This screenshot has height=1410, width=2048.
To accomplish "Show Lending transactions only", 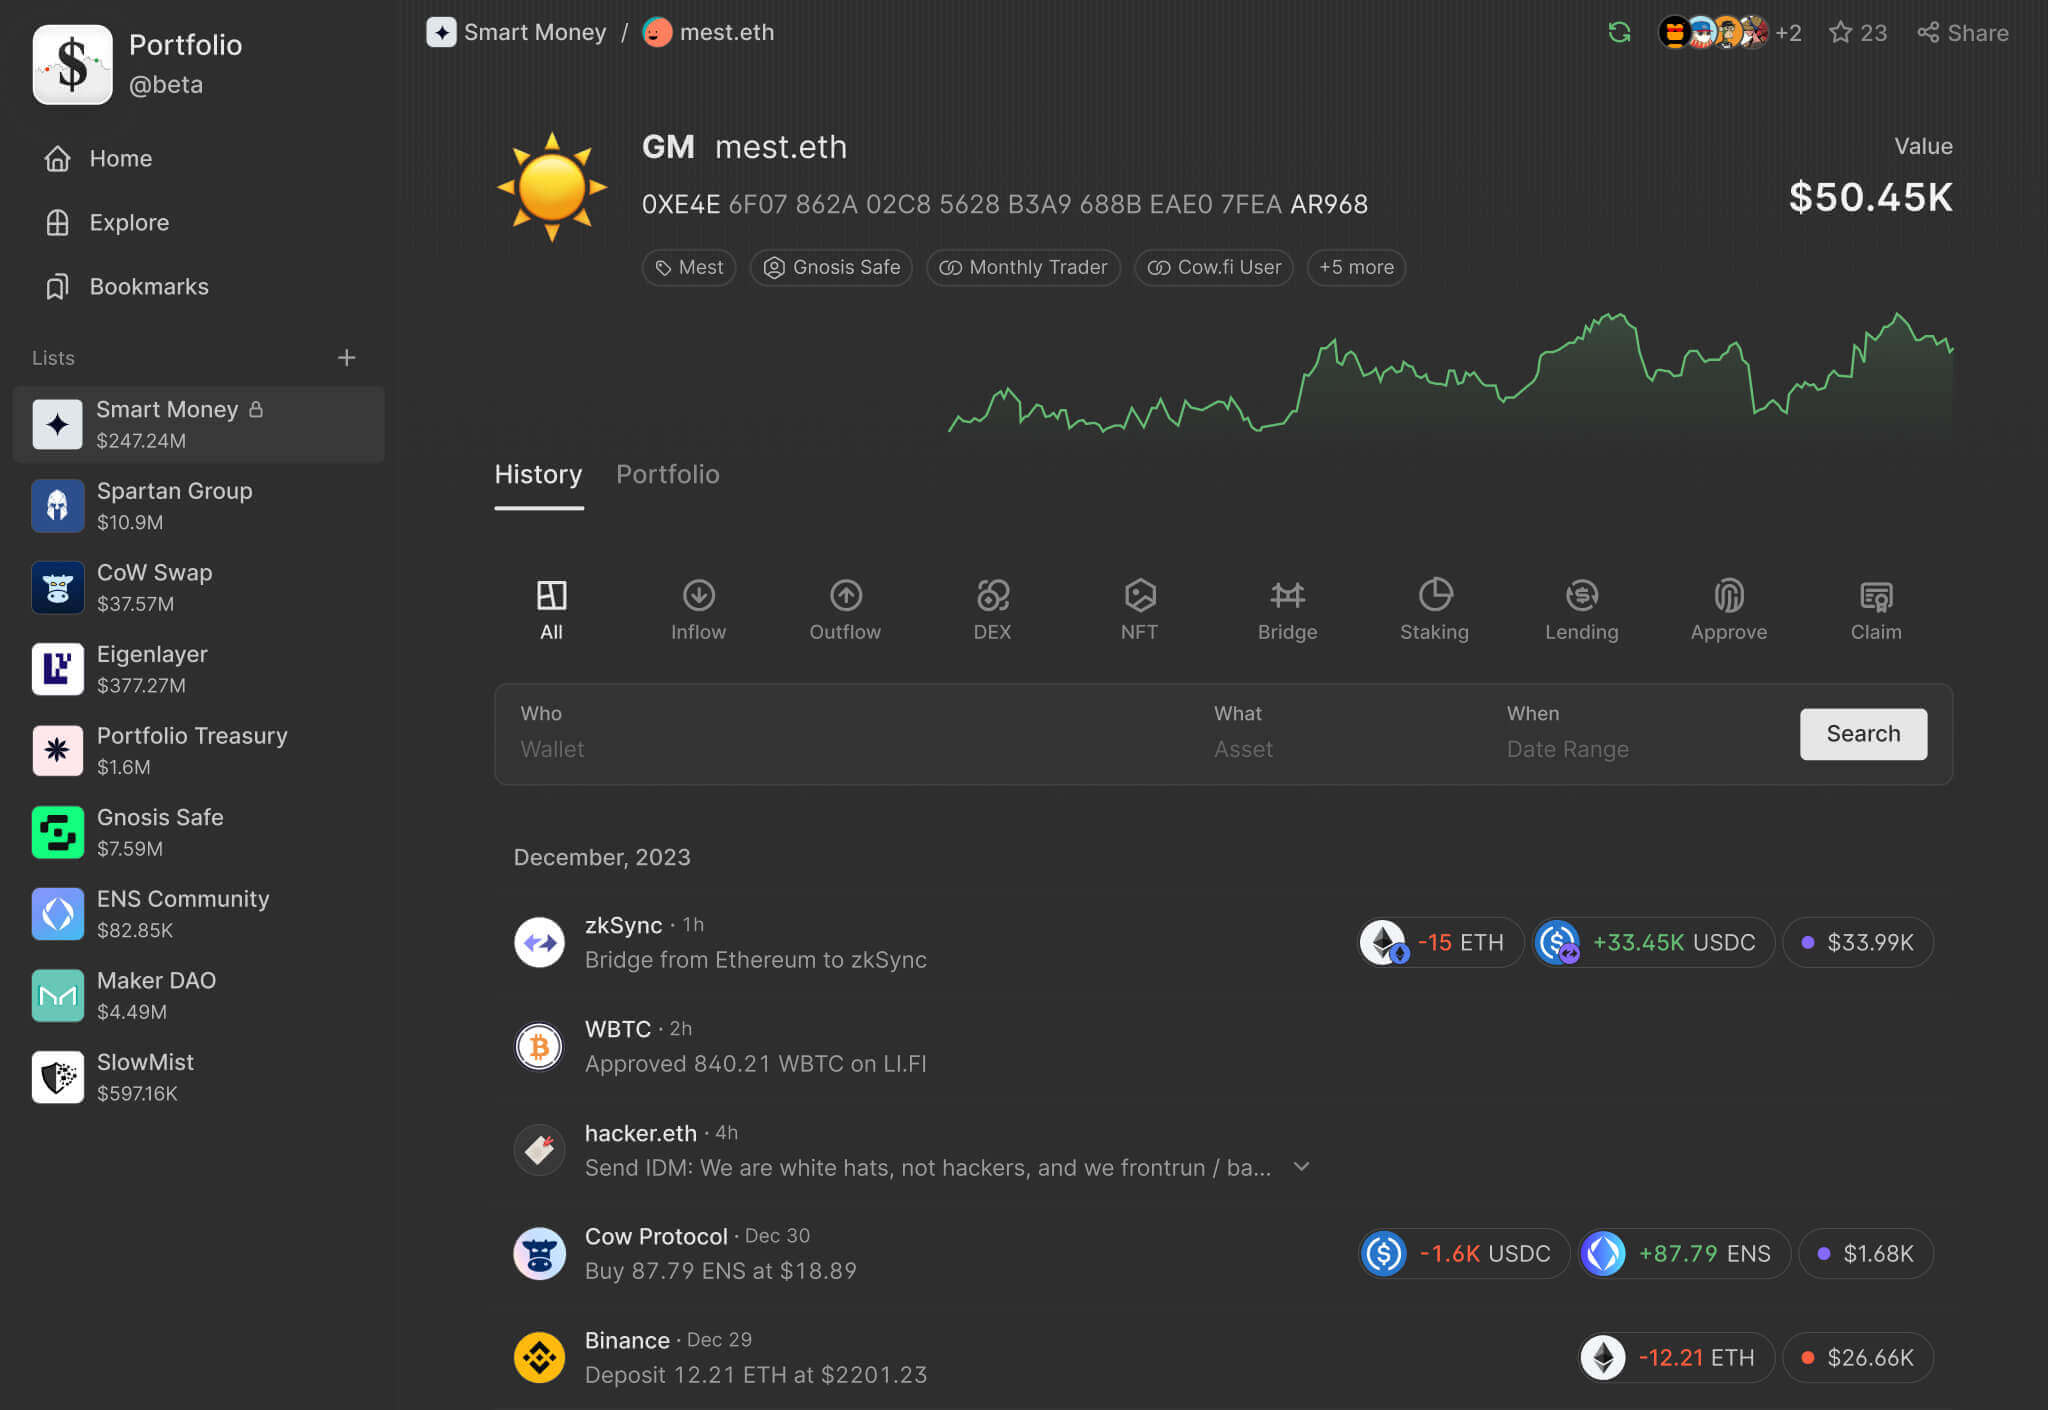I will click(1581, 607).
